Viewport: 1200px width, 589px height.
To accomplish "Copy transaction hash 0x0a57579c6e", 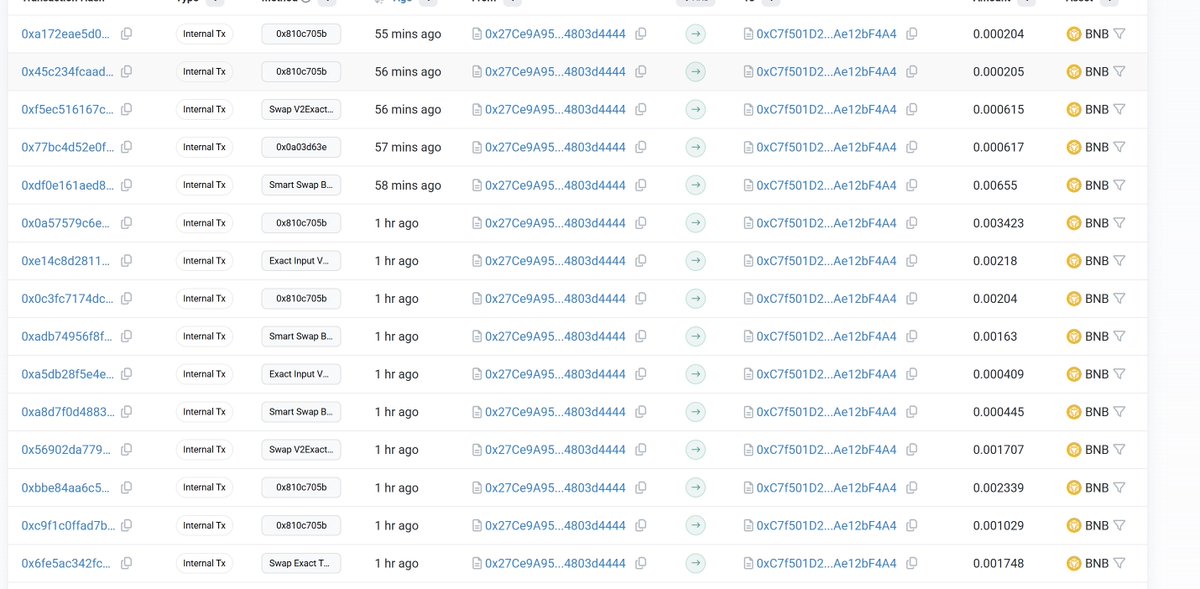I will coord(126,223).
